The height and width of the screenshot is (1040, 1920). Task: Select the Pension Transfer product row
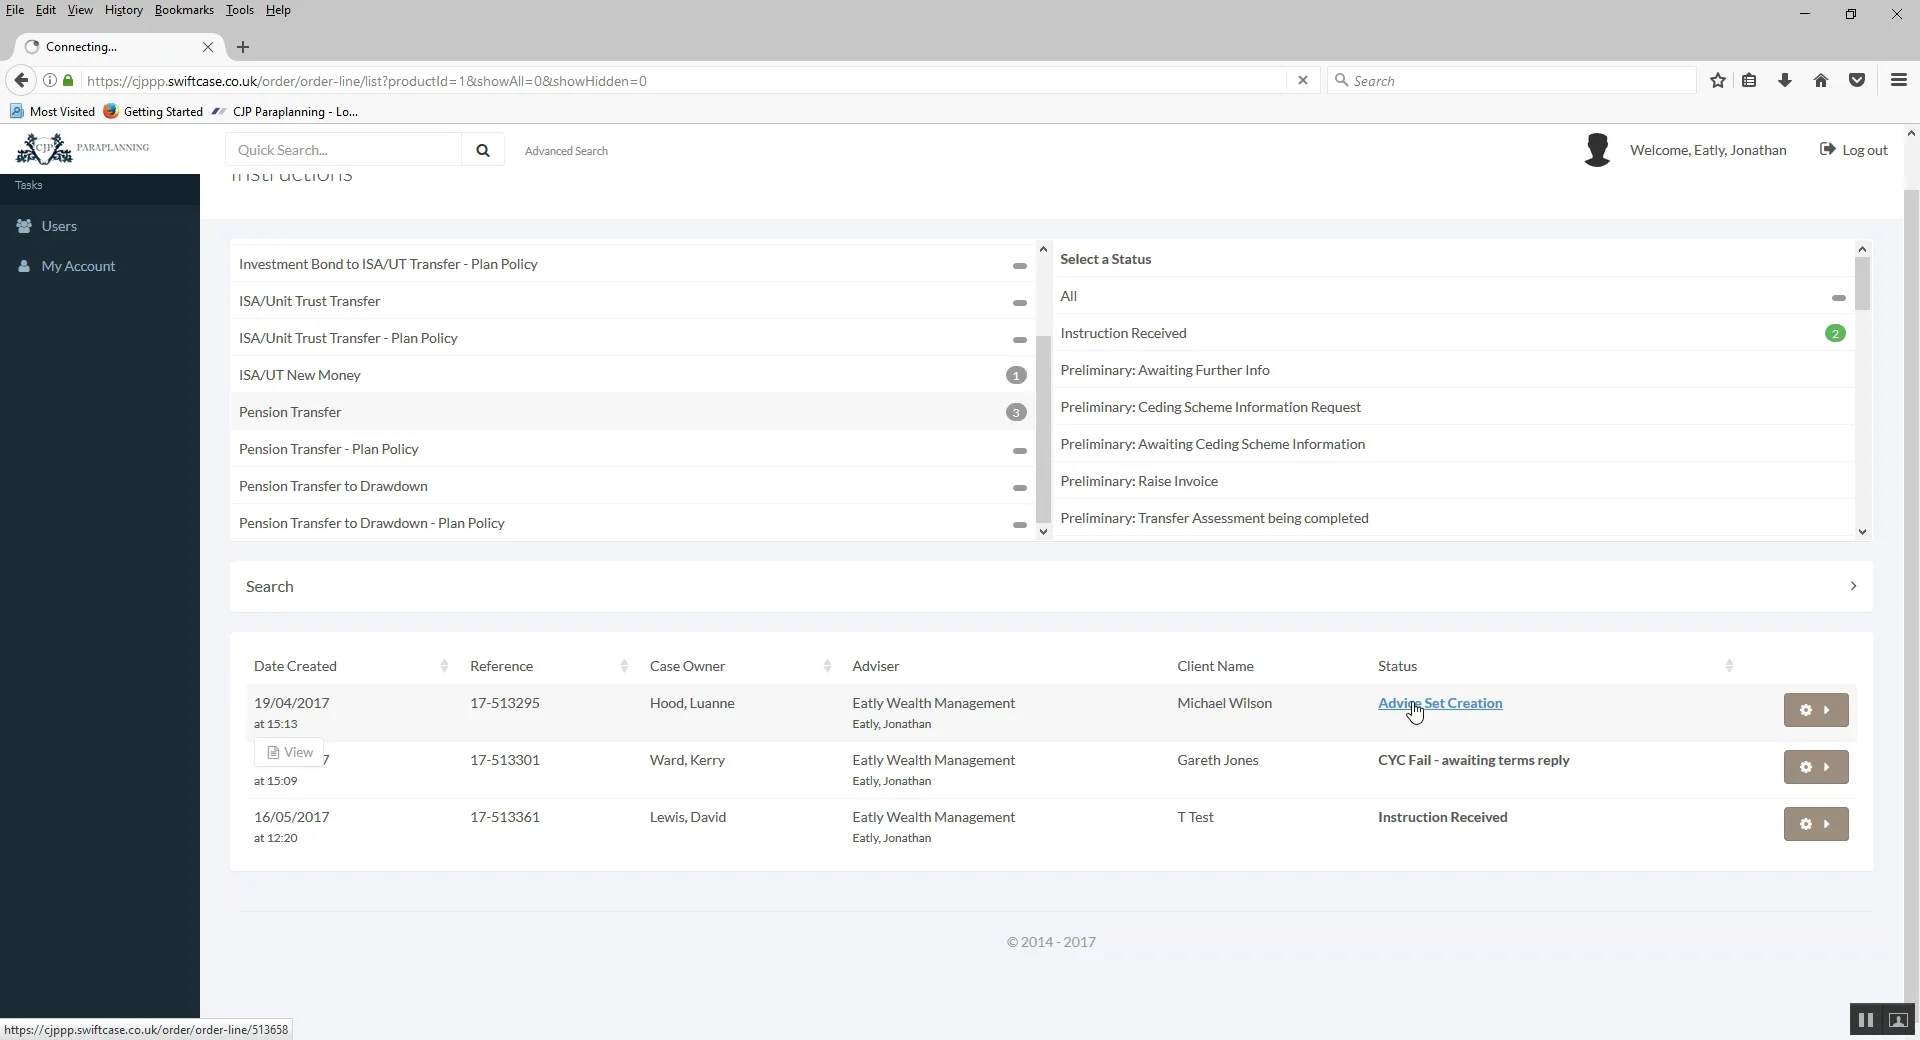pyautogui.click(x=633, y=412)
